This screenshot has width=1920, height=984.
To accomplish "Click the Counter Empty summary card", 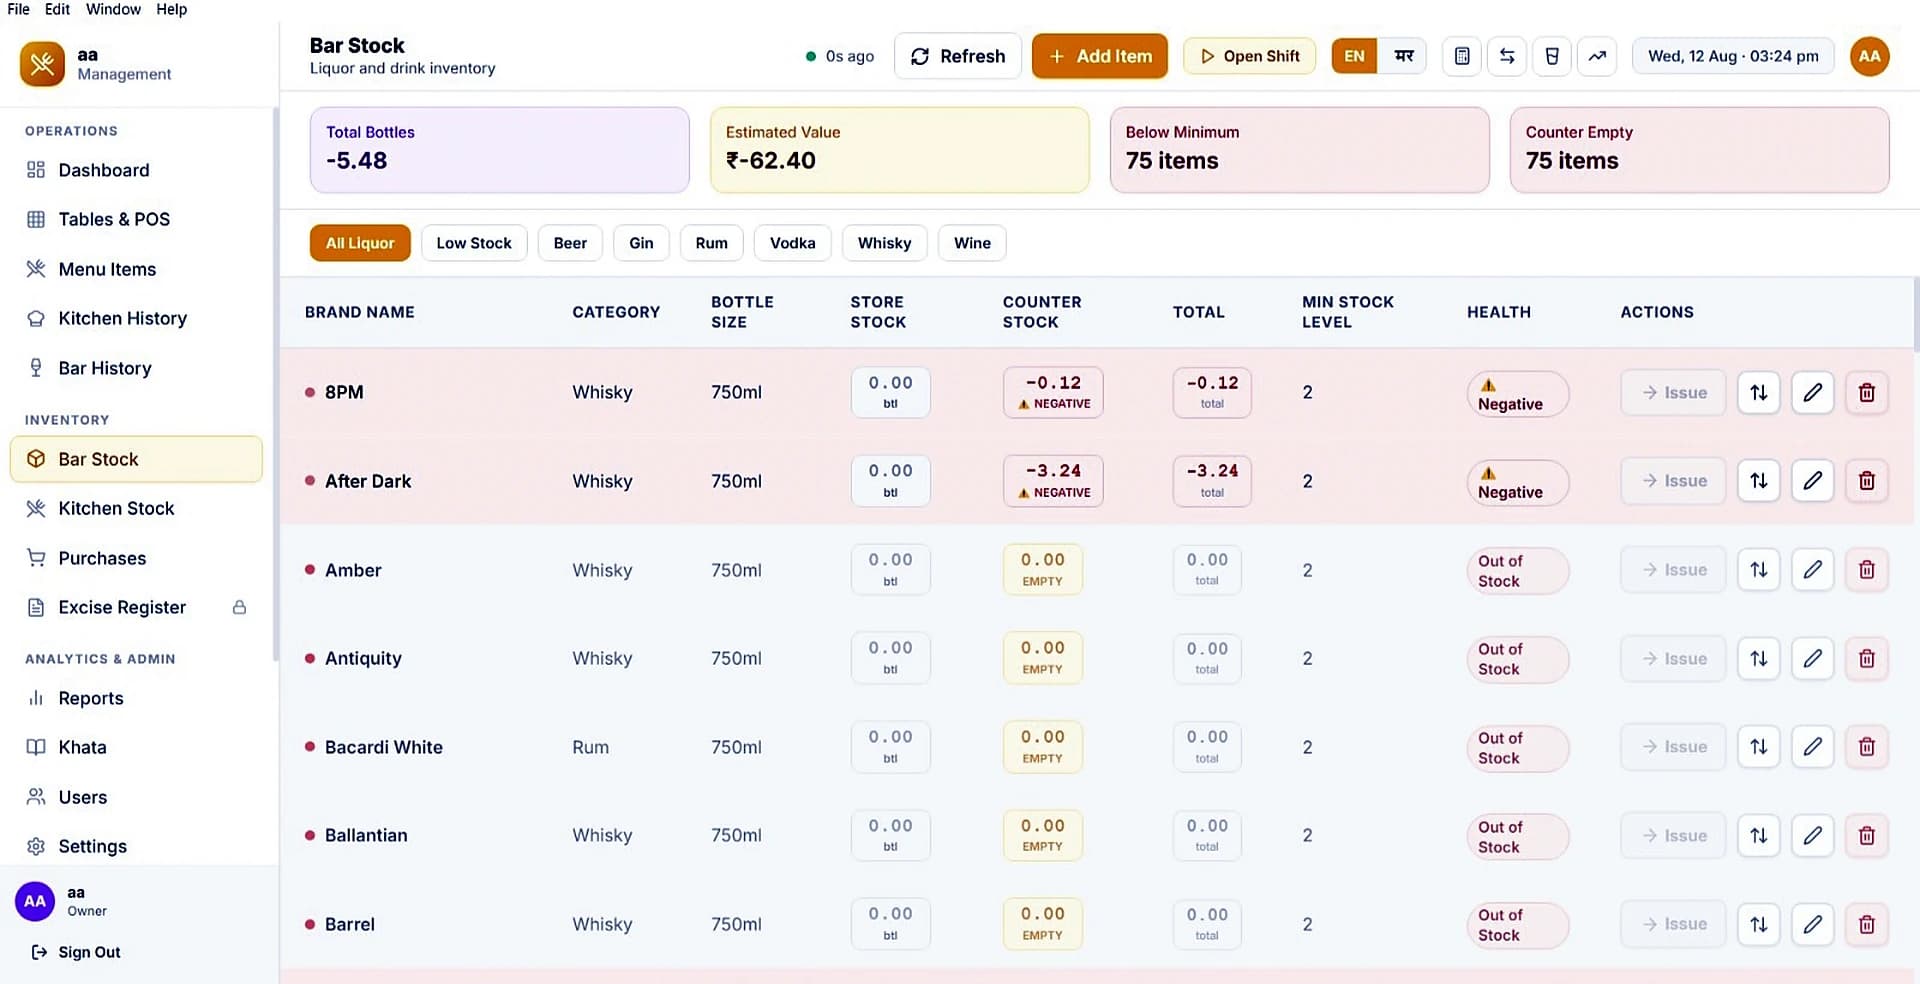I will point(1700,150).
